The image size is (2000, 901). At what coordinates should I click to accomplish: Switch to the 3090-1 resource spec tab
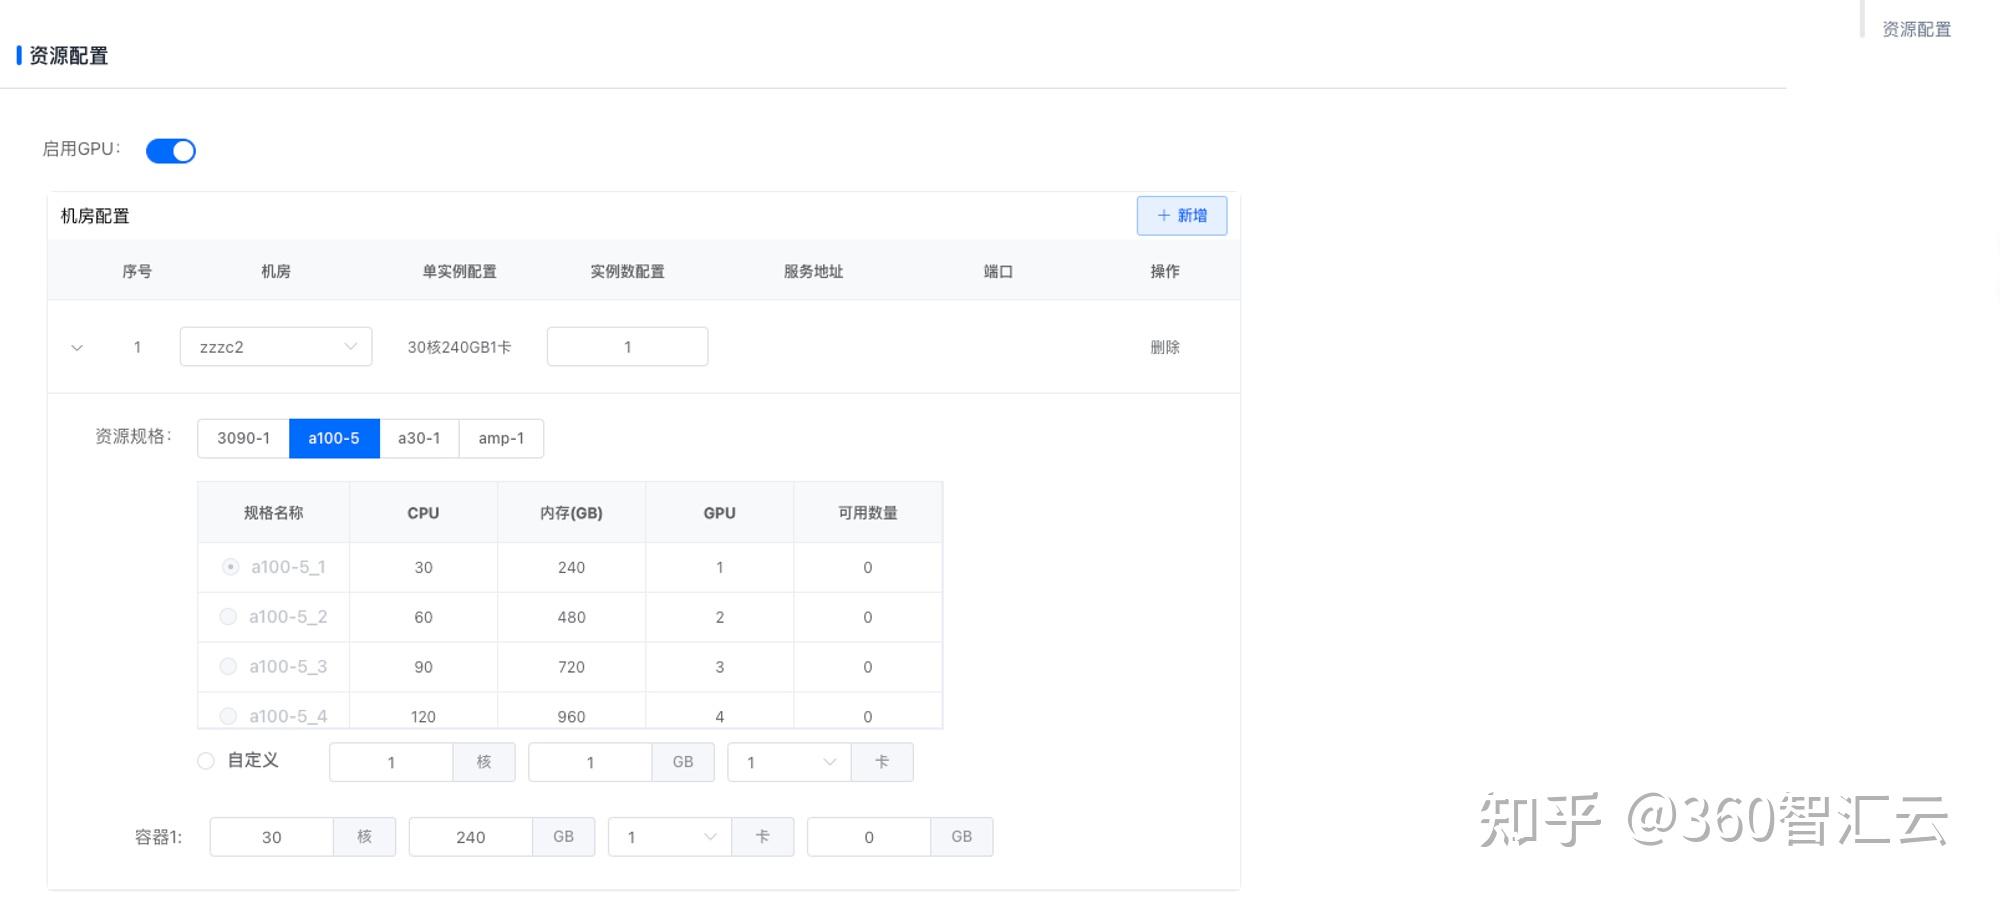pos(243,438)
